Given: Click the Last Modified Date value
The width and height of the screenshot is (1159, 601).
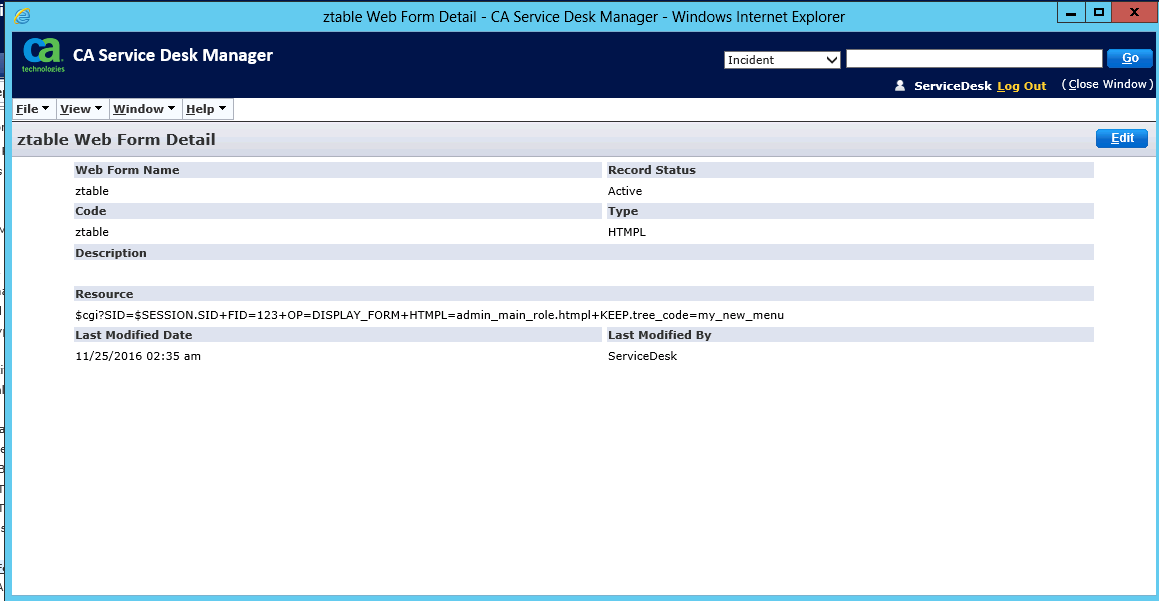Looking at the screenshot, I should [x=138, y=356].
